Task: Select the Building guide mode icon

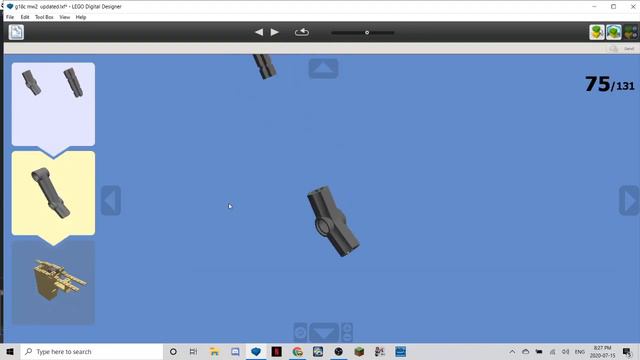Action: tap(631, 32)
